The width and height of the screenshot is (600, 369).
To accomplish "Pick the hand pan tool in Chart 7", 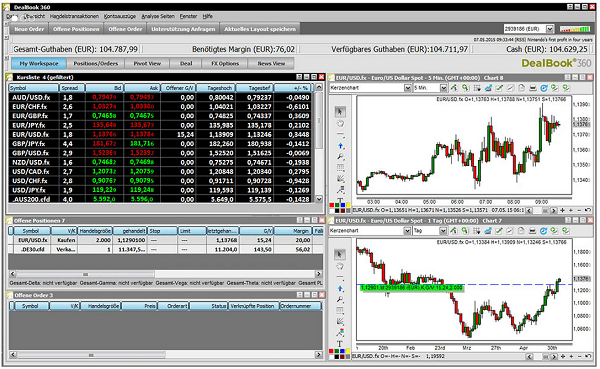I will [339, 266].
